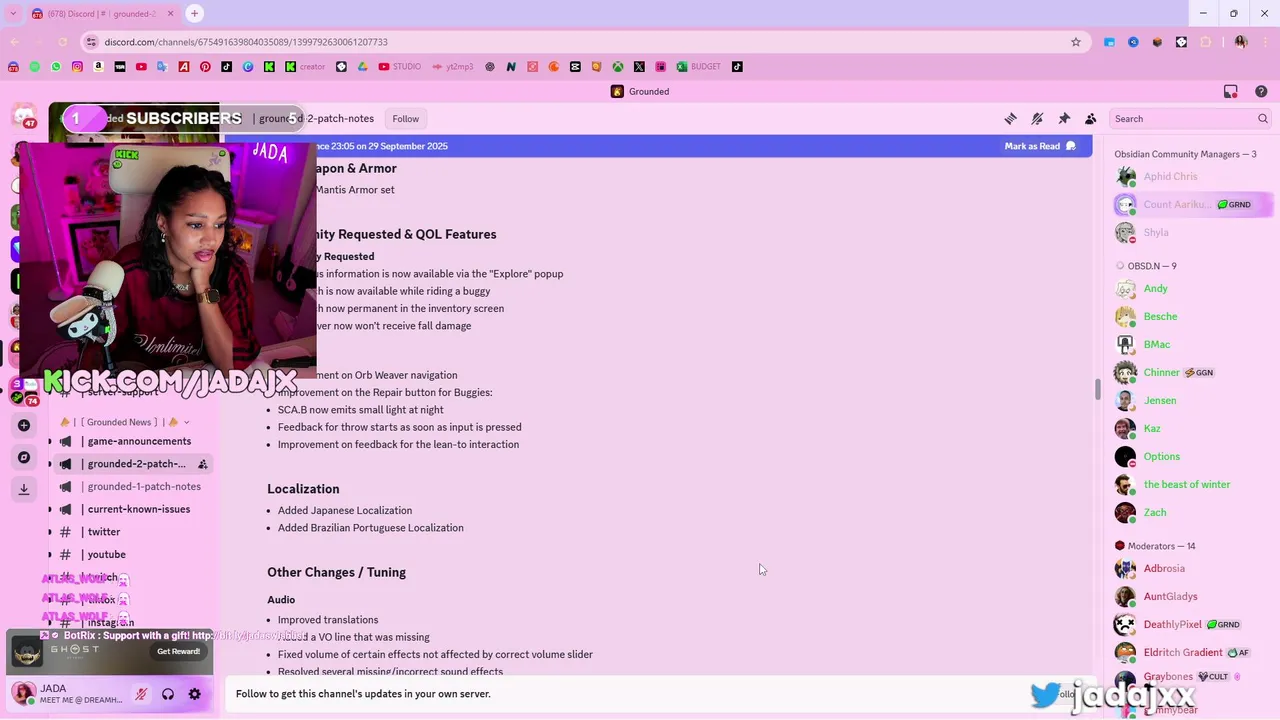Open the Discord inbox icon
The image size is (1280, 720).
click(1231, 91)
